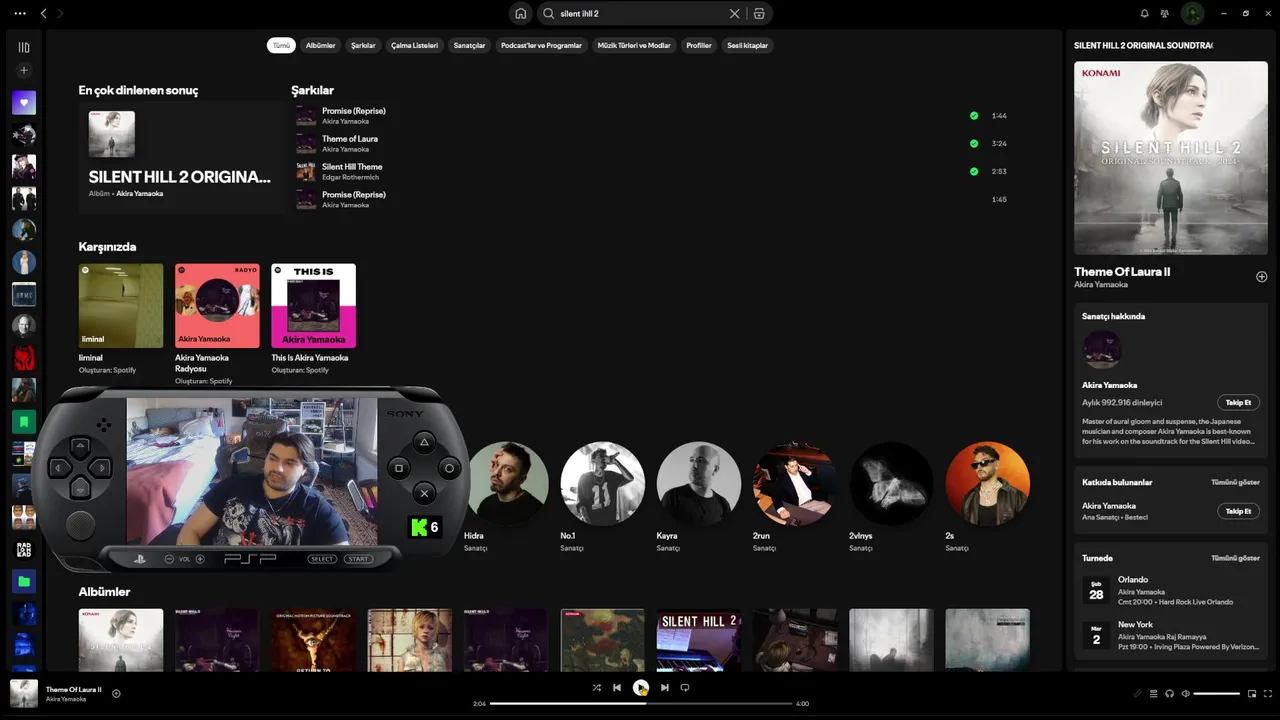Select the Profiller filter tab
The height and width of the screenshot is (720, 1280).
pyautogui.click(x=699, y=45)
